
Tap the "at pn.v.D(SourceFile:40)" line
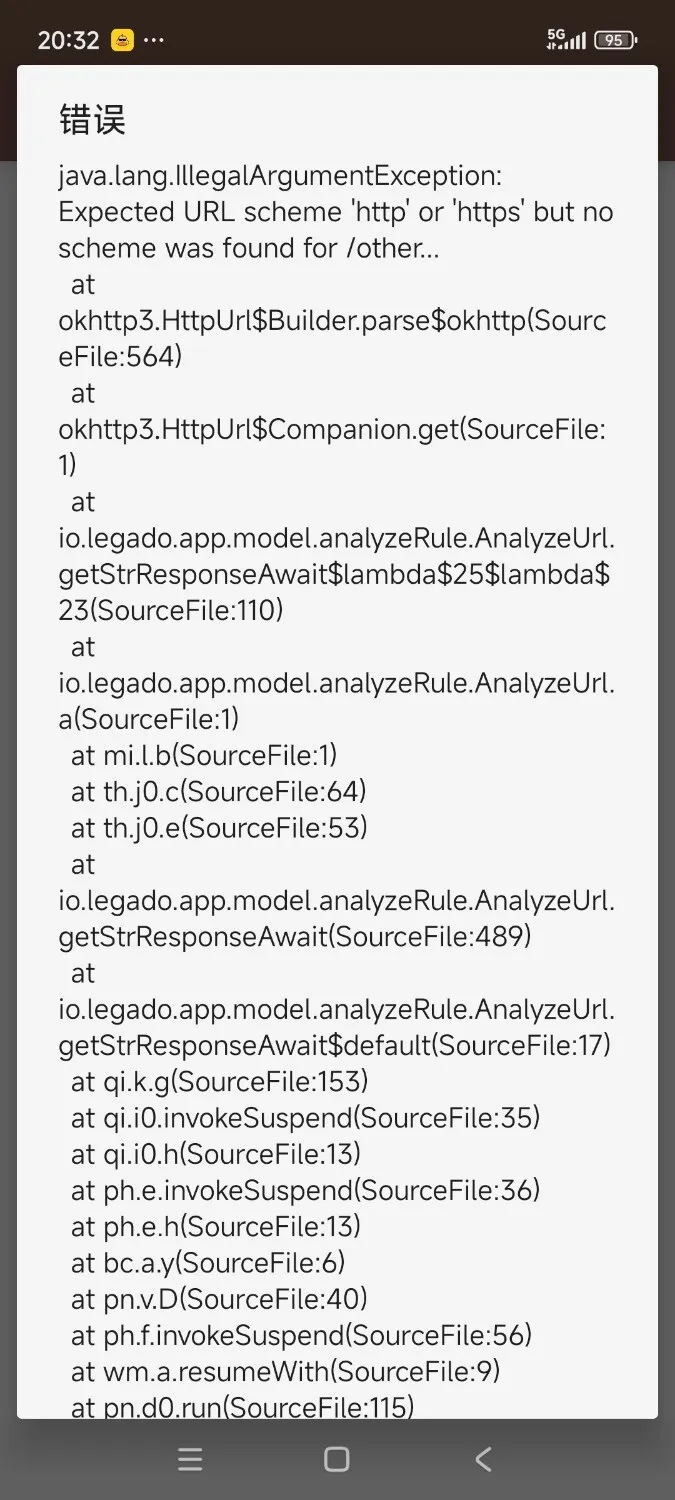(219, 1298)
